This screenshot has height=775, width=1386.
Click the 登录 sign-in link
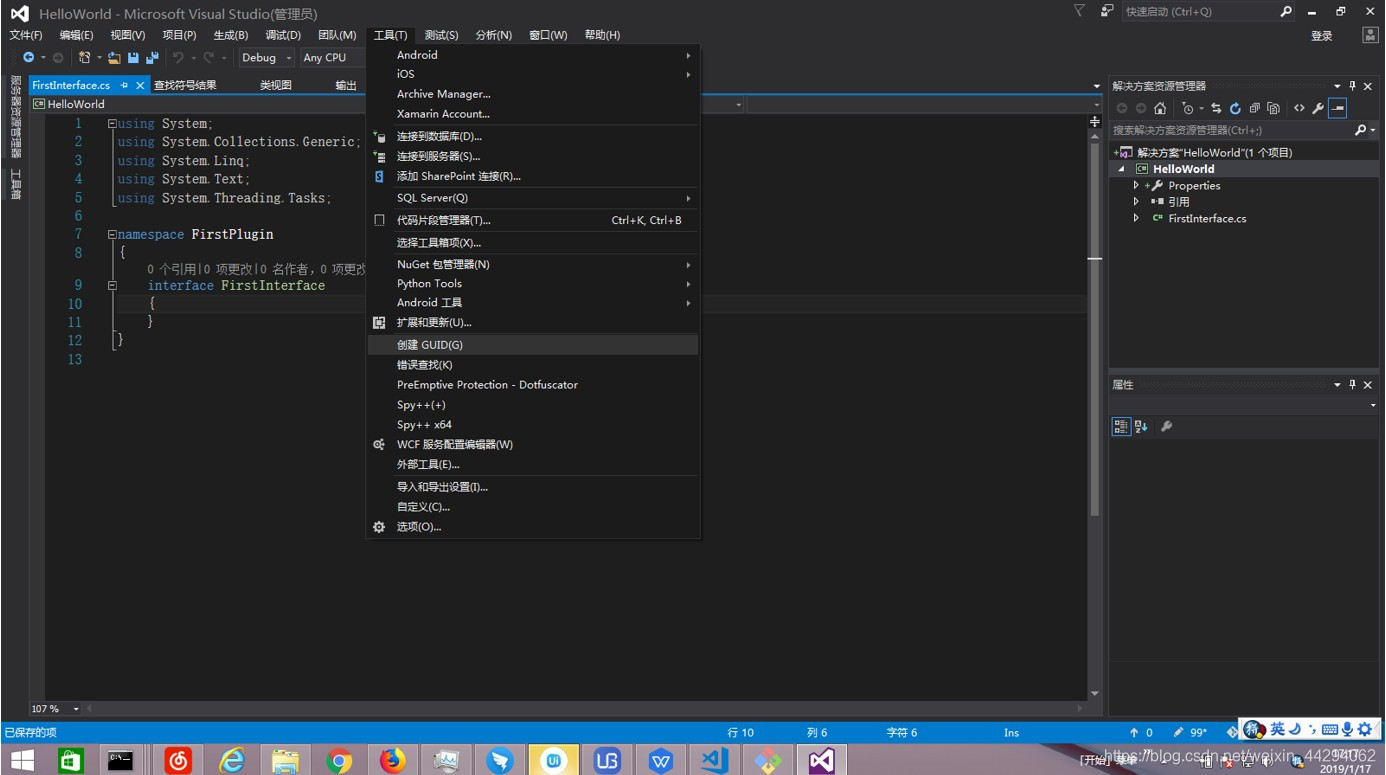[x=1322, y=36]
